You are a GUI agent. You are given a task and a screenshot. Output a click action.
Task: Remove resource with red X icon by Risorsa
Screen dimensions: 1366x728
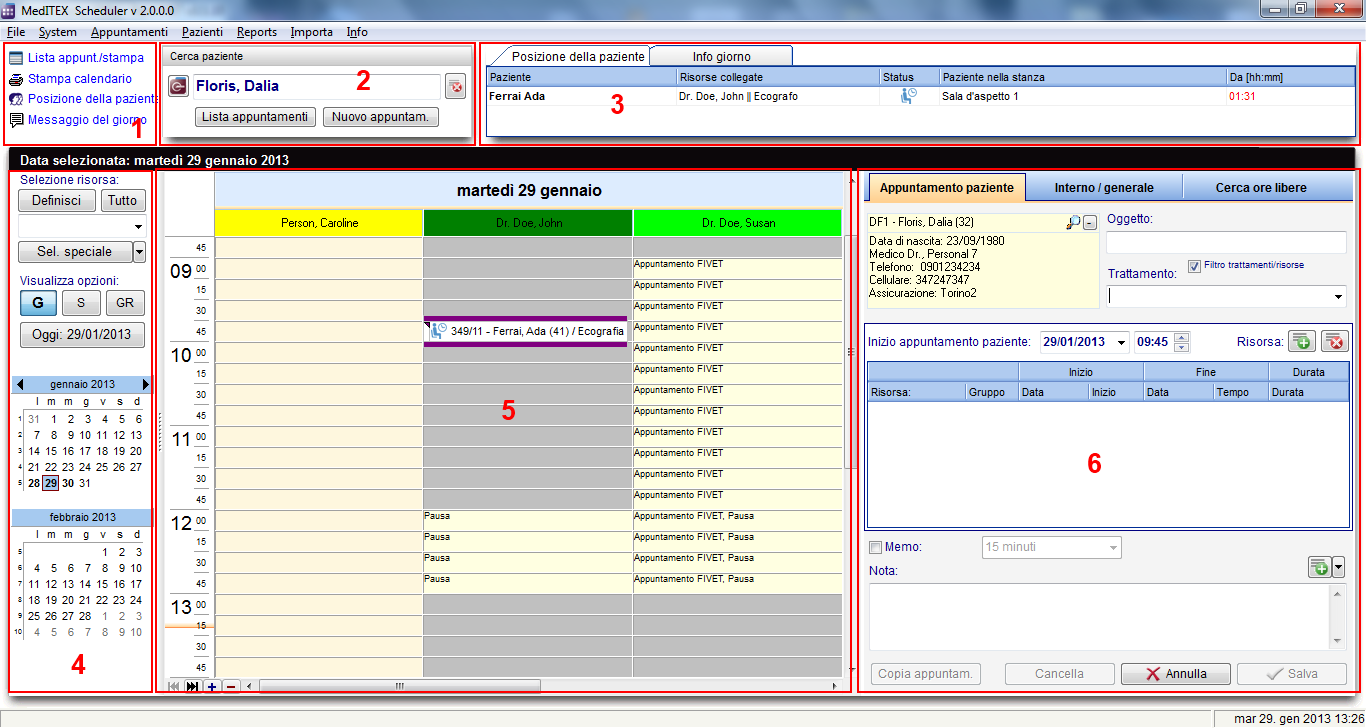coord(1335,341)
